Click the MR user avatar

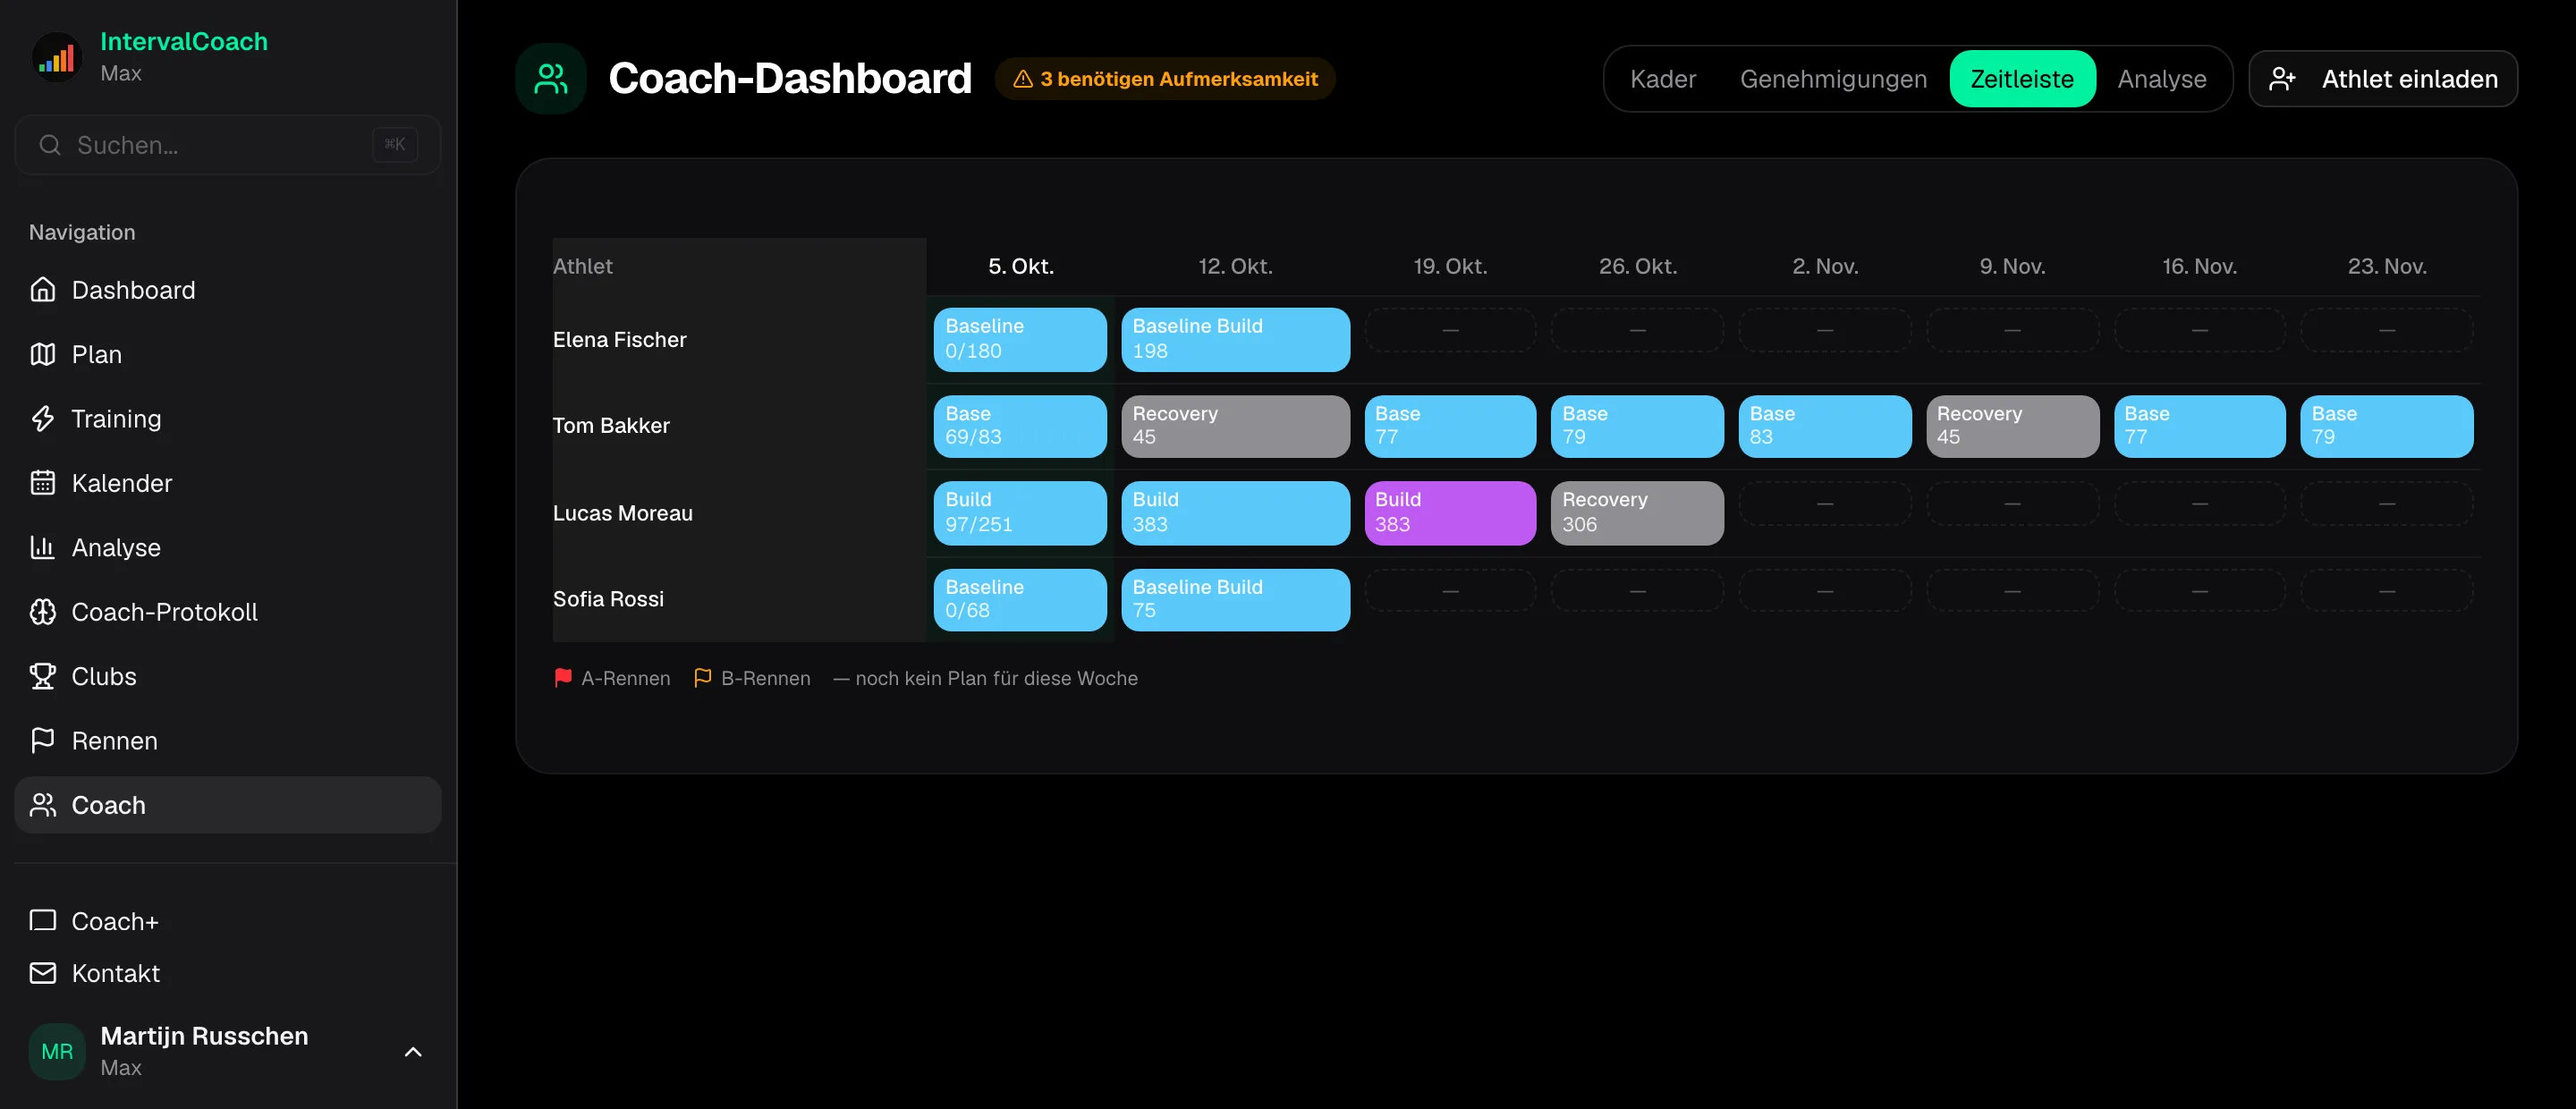[57, 1051]
